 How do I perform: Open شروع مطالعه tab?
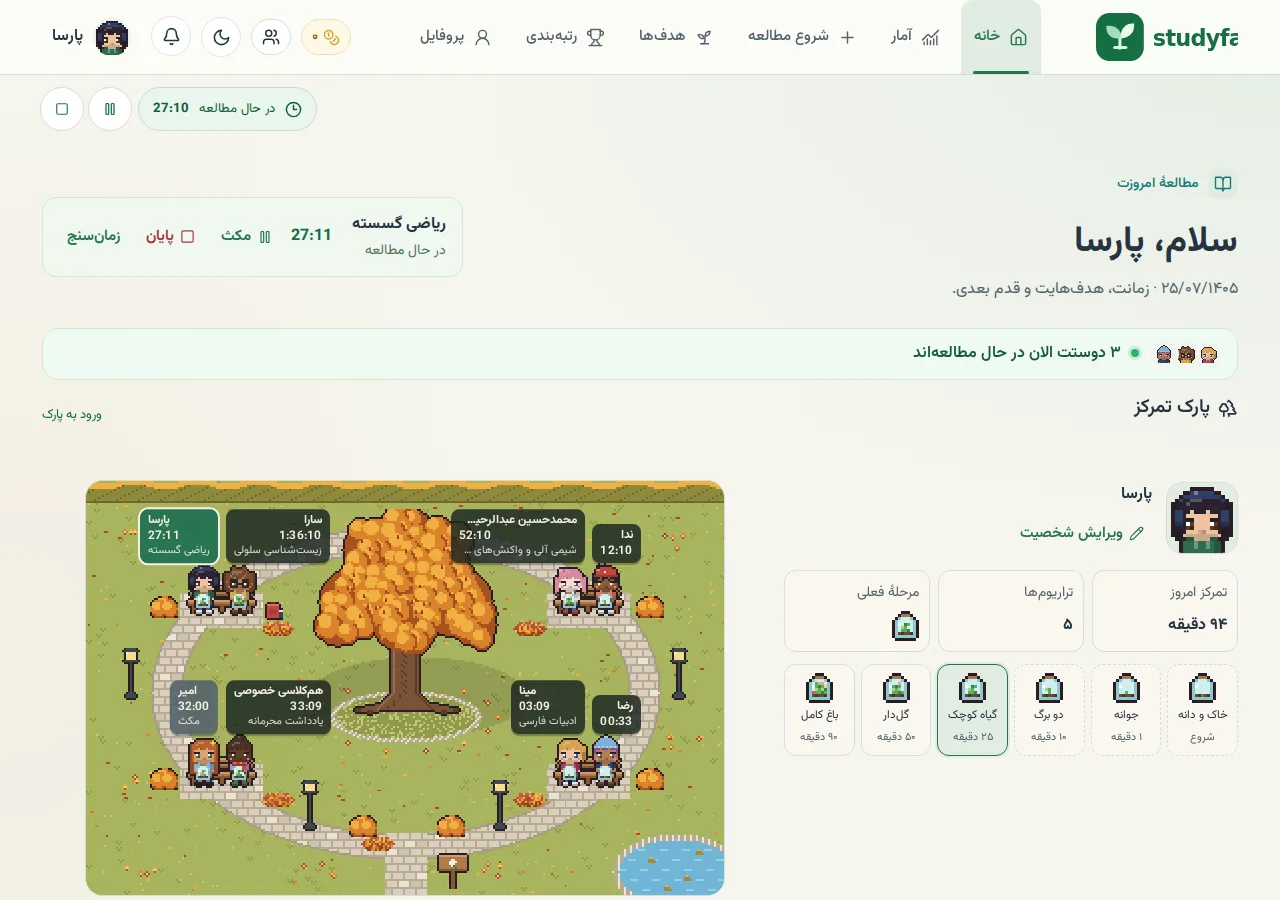click(802, 37)
